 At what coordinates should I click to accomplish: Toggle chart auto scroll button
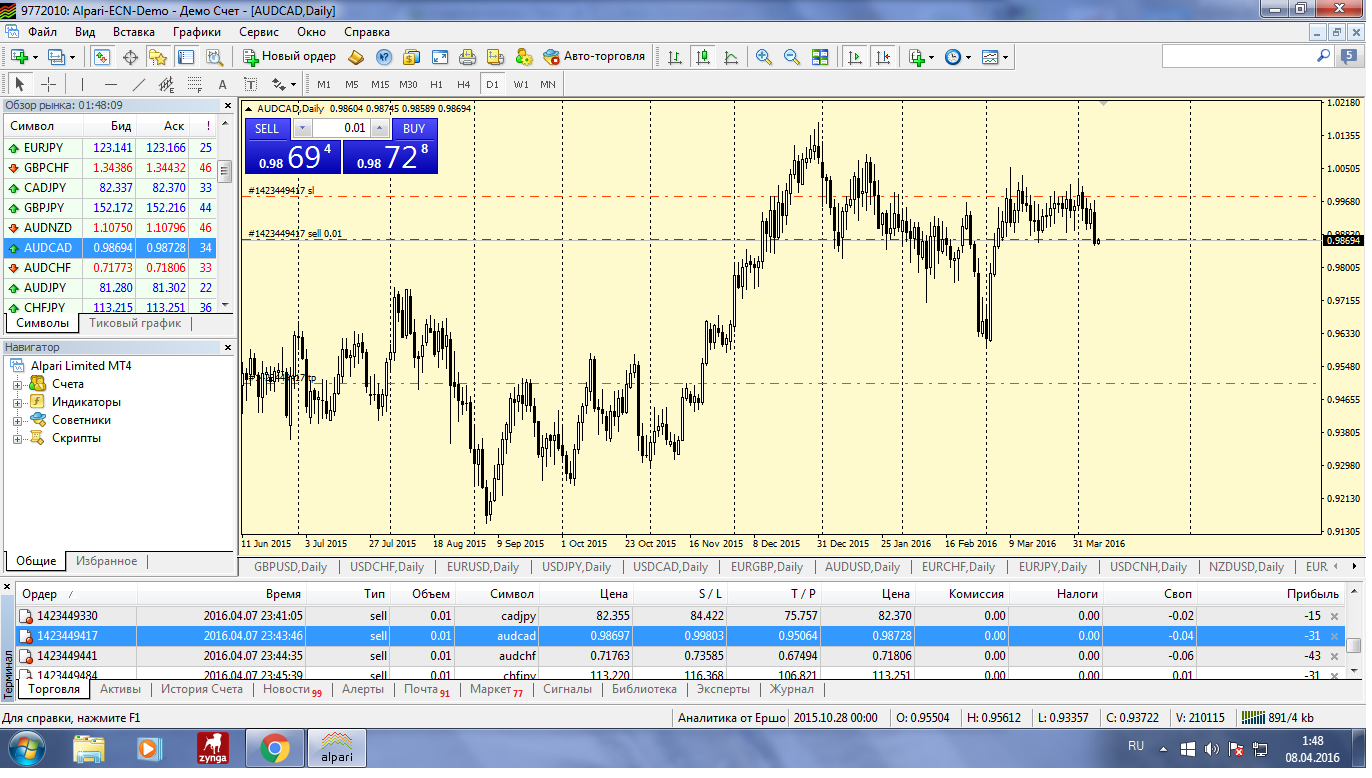[x=855, y=57]
